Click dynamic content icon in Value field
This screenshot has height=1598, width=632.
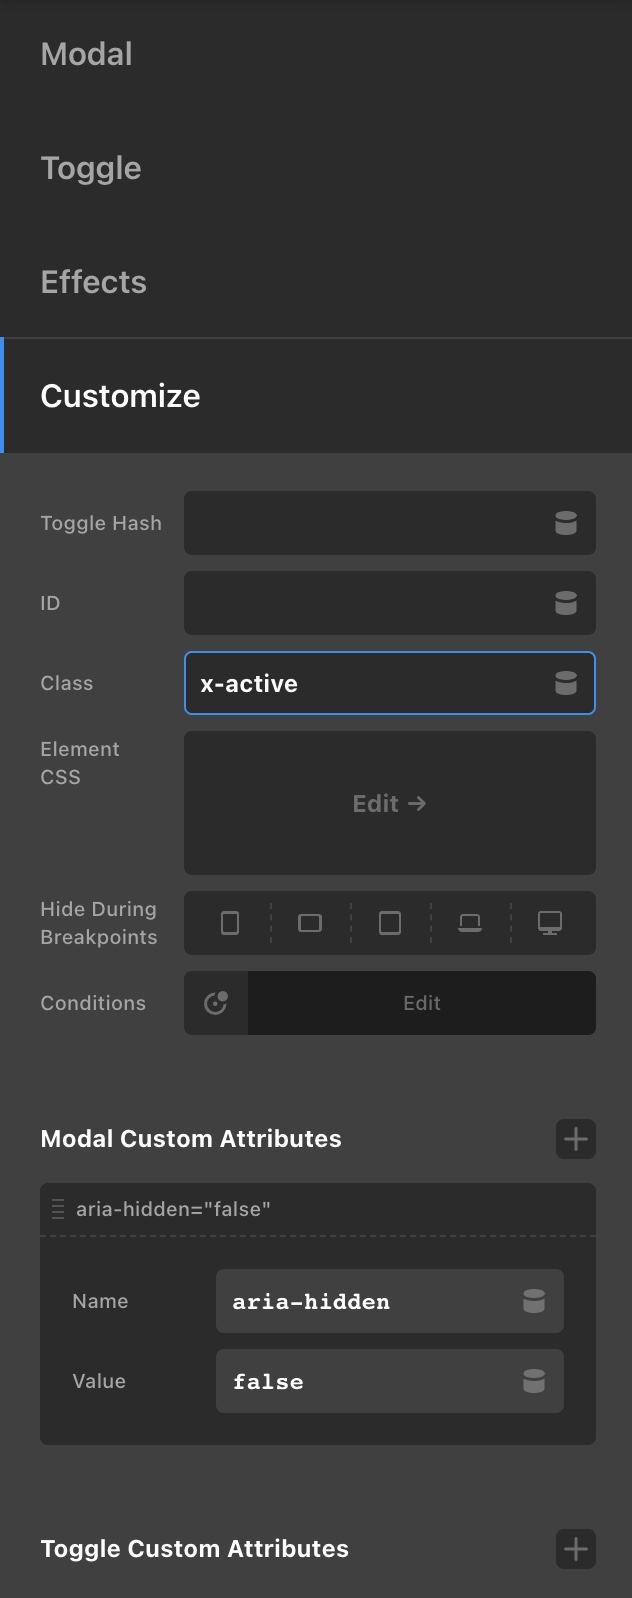(534, 1381)
